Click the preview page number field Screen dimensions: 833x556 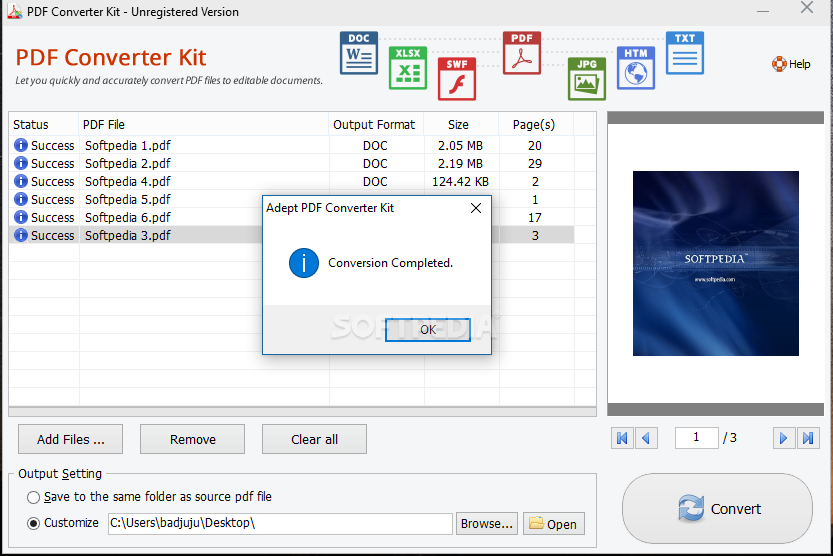(x=696, y=438)
